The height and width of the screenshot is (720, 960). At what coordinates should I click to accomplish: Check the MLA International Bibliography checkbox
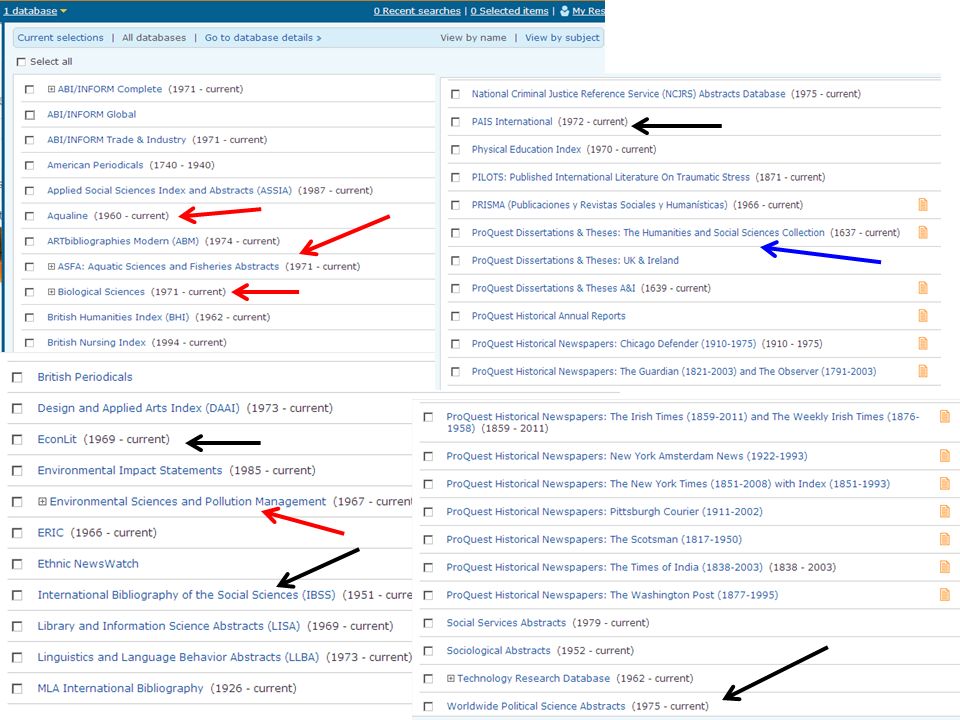tap(17, 689)
